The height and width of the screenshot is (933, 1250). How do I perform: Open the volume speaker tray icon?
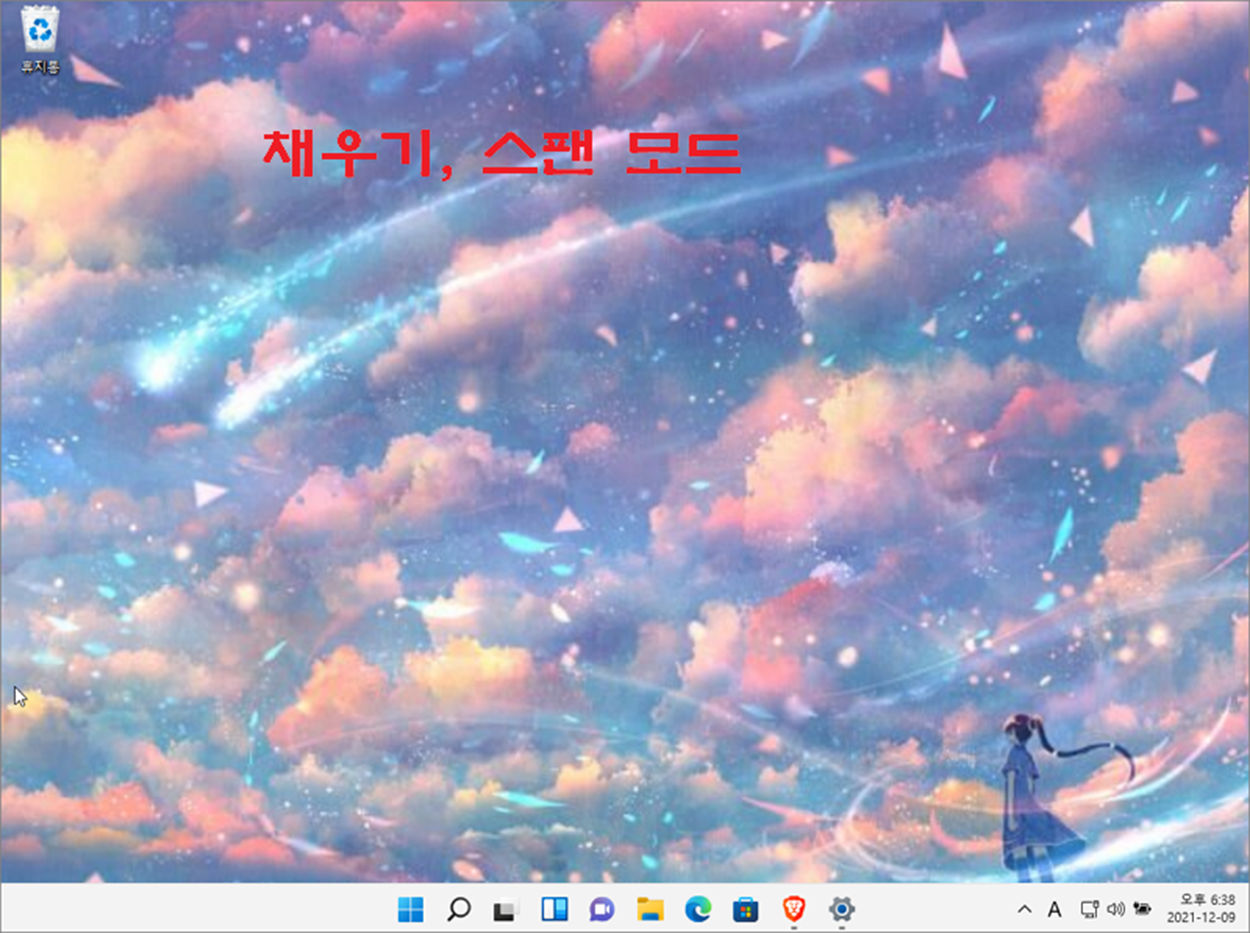[1116, 909]
